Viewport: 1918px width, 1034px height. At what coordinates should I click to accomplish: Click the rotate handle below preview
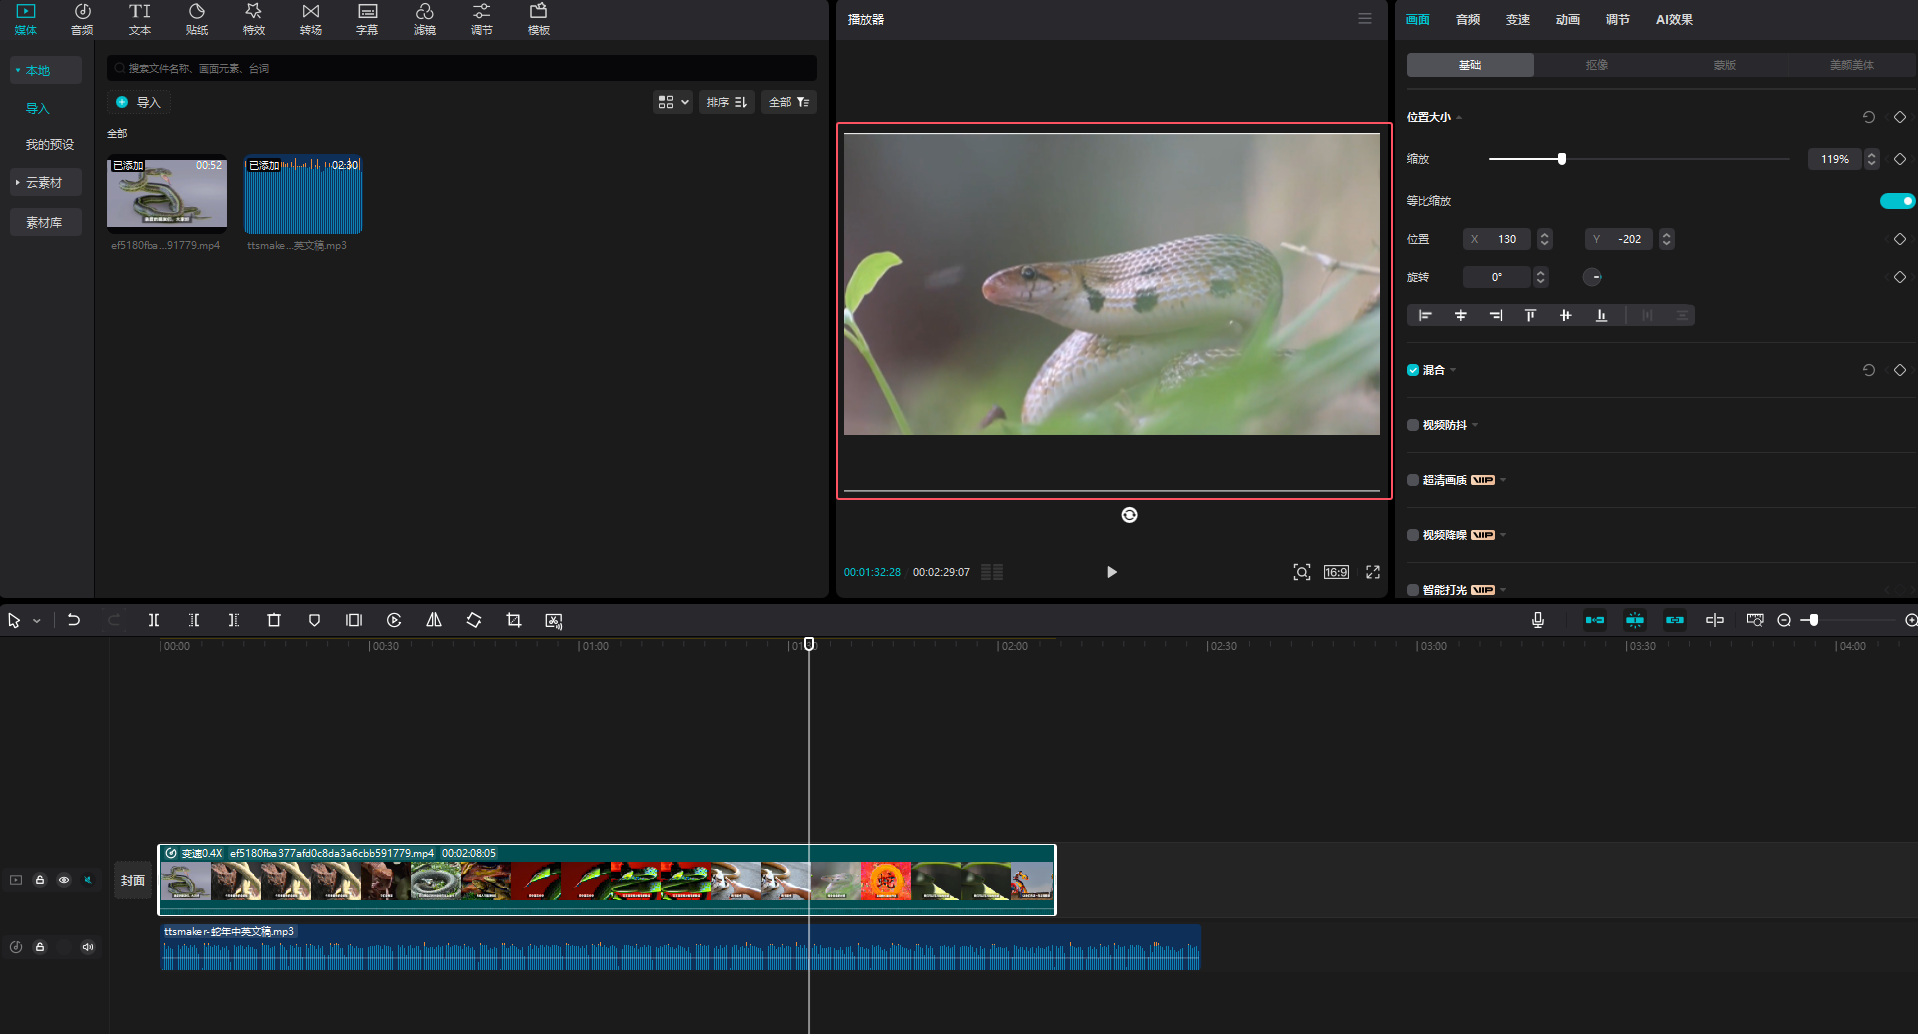click(x=1129, y=515)
